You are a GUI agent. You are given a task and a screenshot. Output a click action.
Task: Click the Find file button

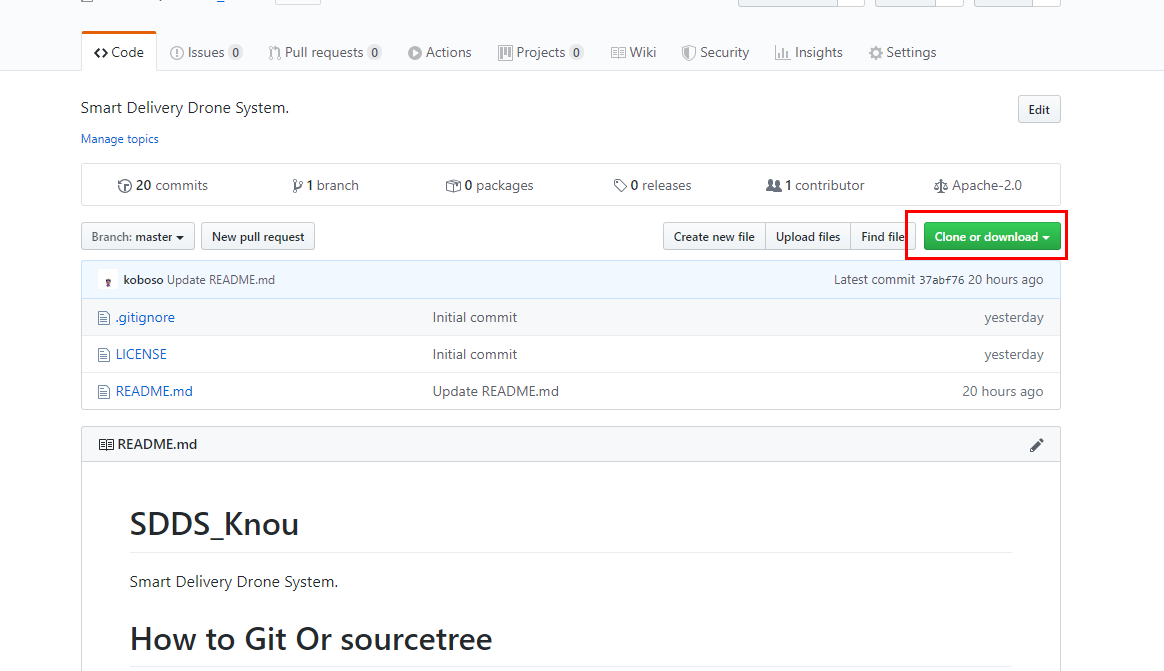tap(883, 236)
